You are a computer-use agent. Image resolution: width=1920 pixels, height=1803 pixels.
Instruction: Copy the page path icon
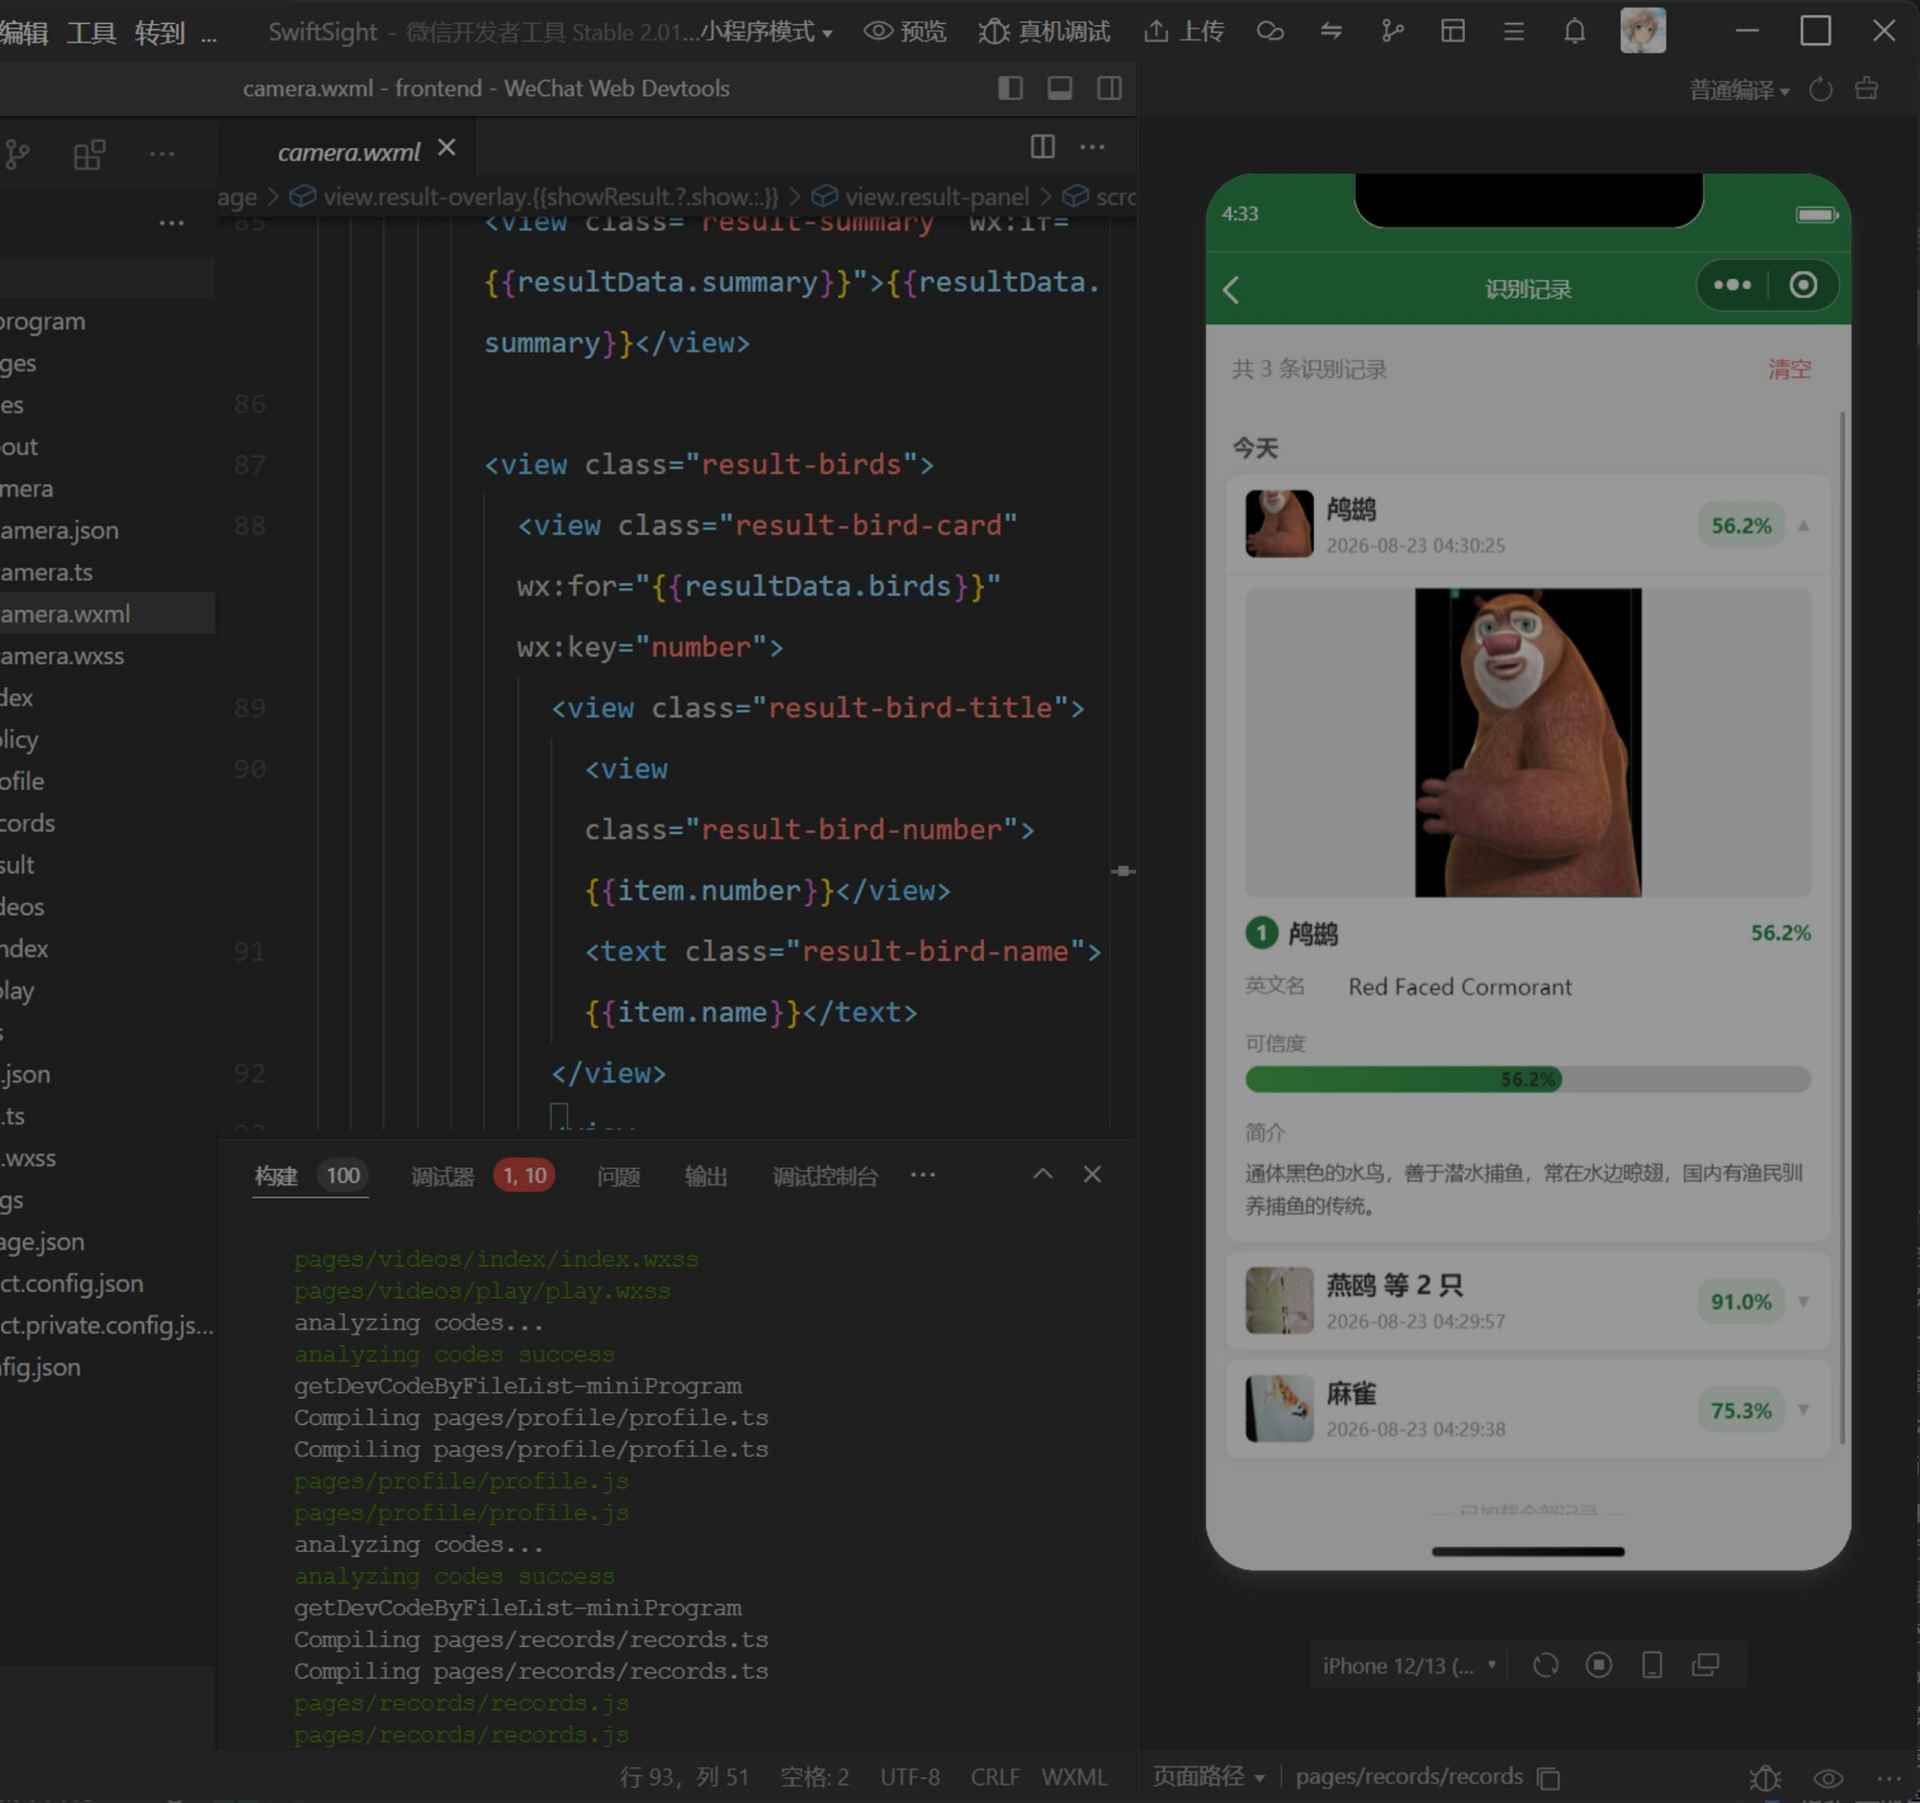coord(1548,1777)
